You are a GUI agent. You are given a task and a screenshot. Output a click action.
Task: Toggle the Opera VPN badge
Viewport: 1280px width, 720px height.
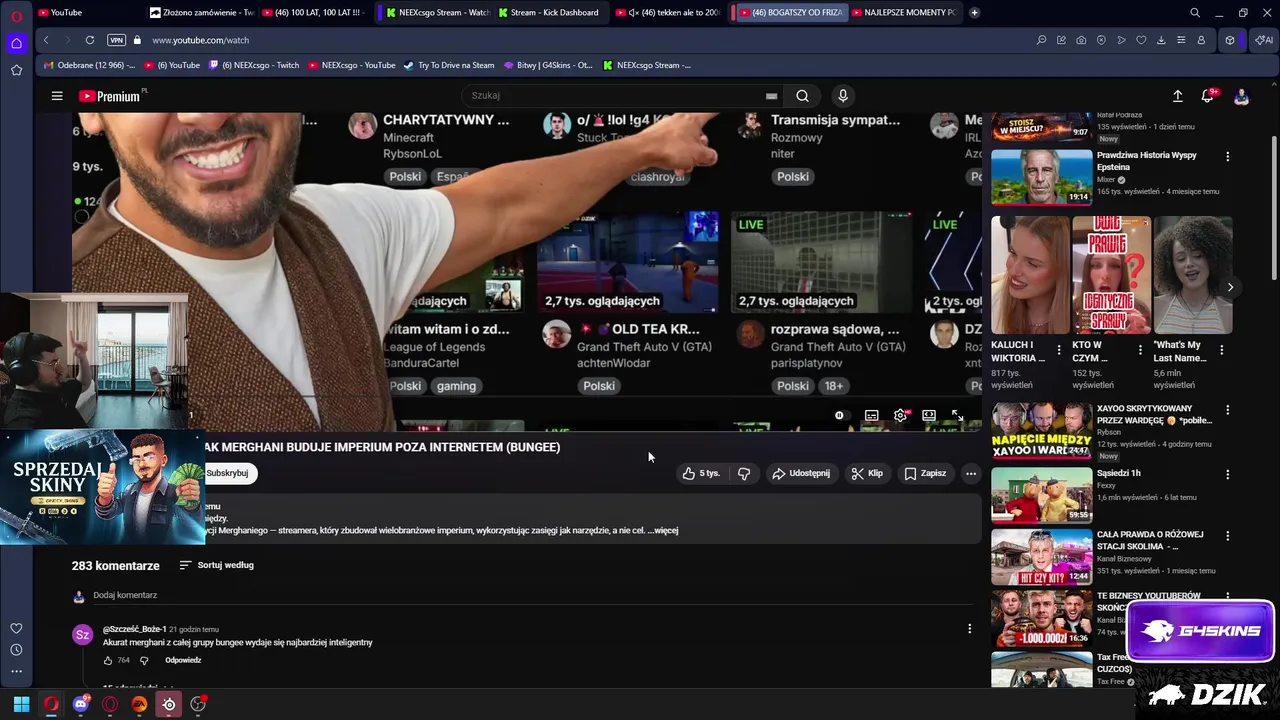[x=116, y=40]
